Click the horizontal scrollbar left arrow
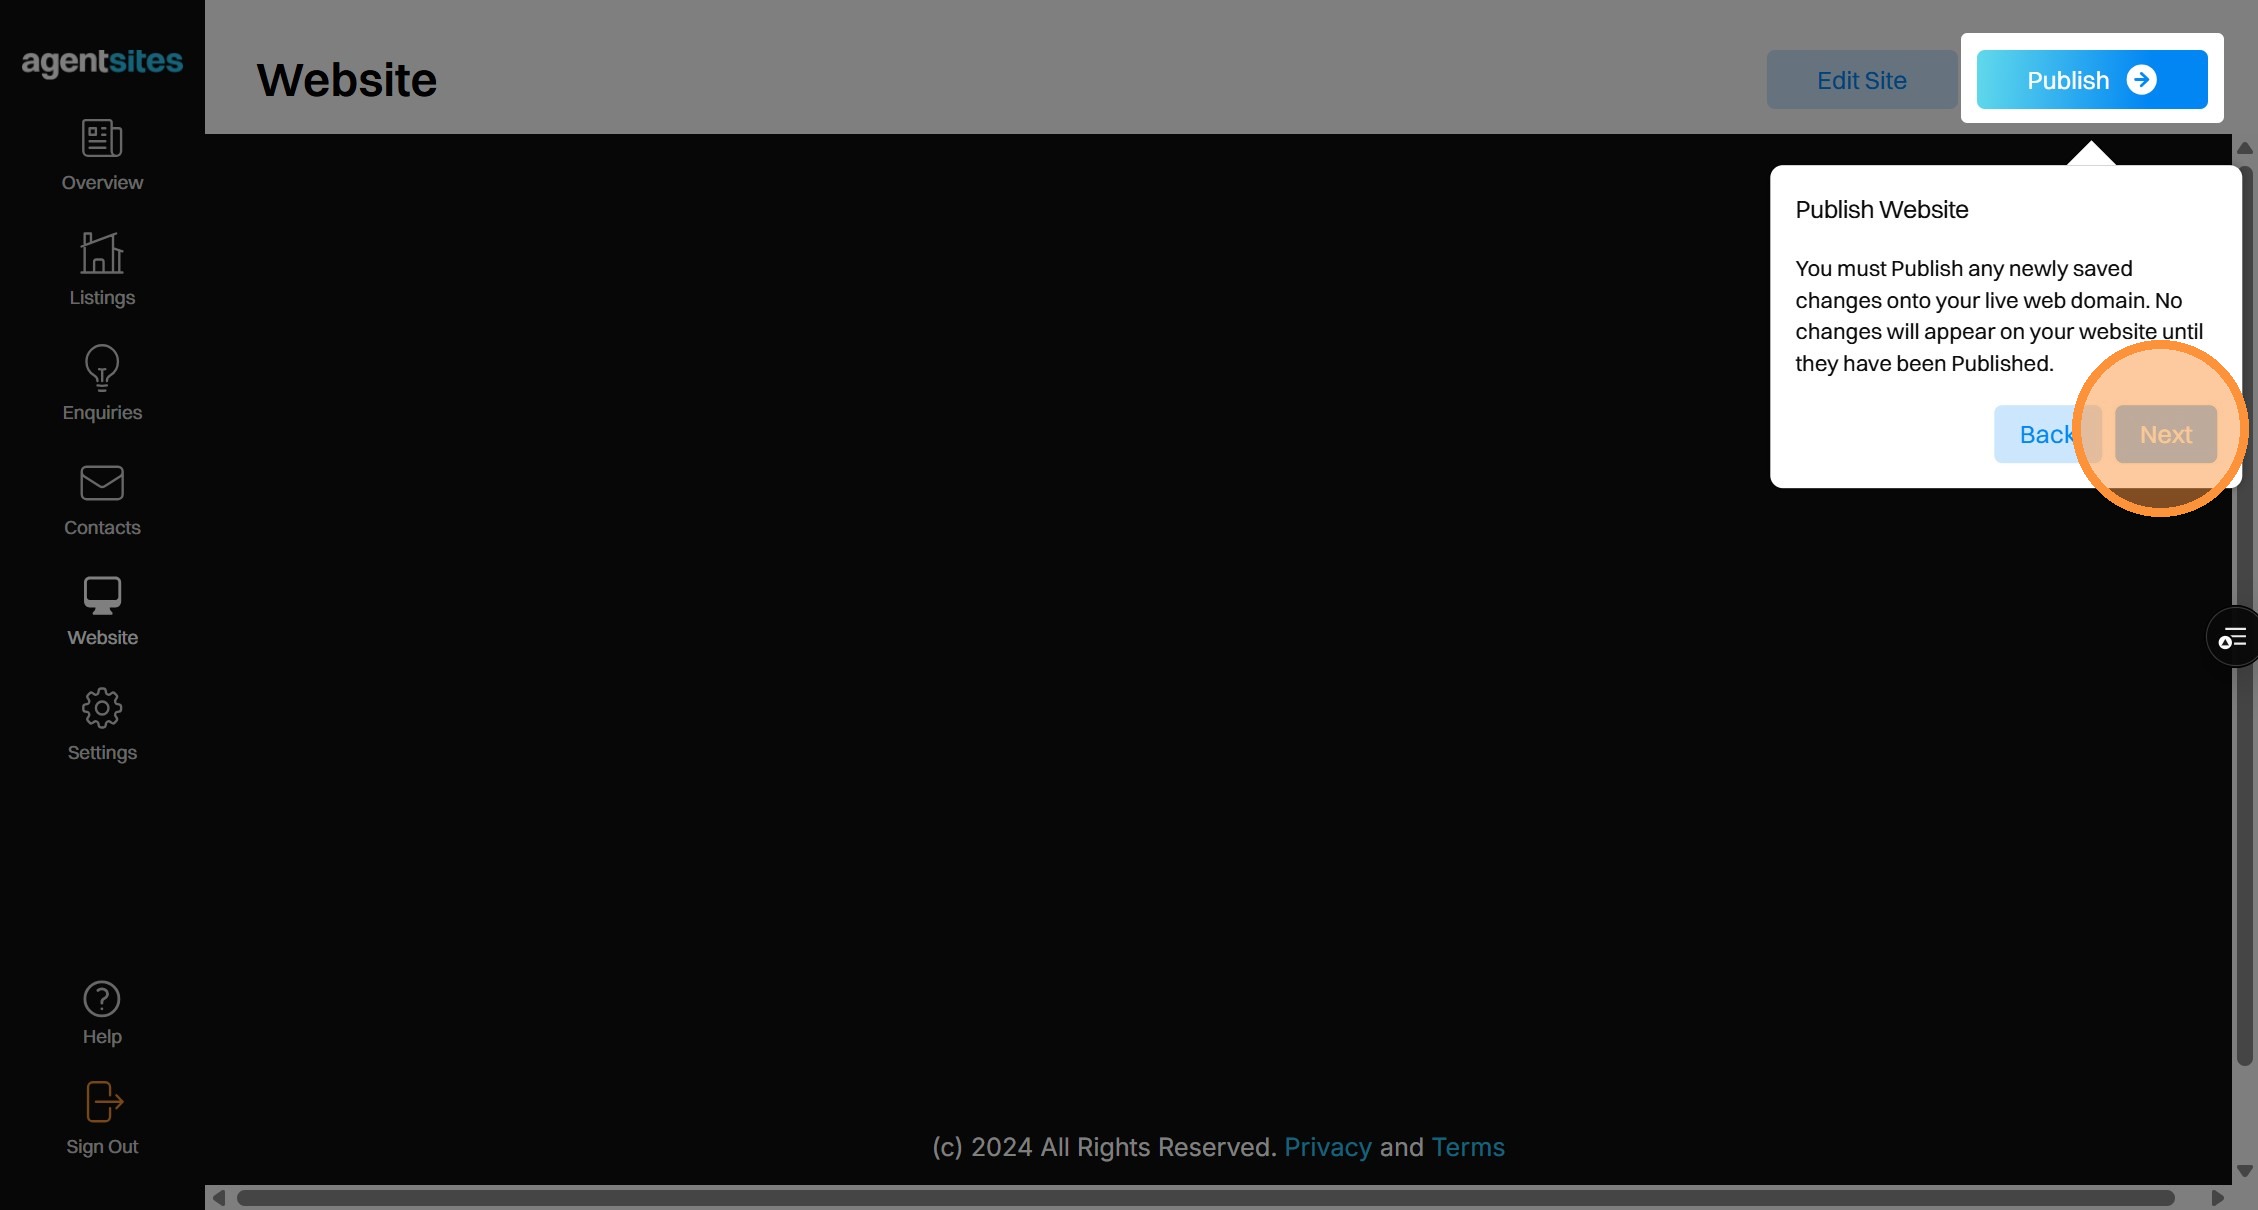The height and width of the screenshot is (1210, 2258). [219, 1198]
